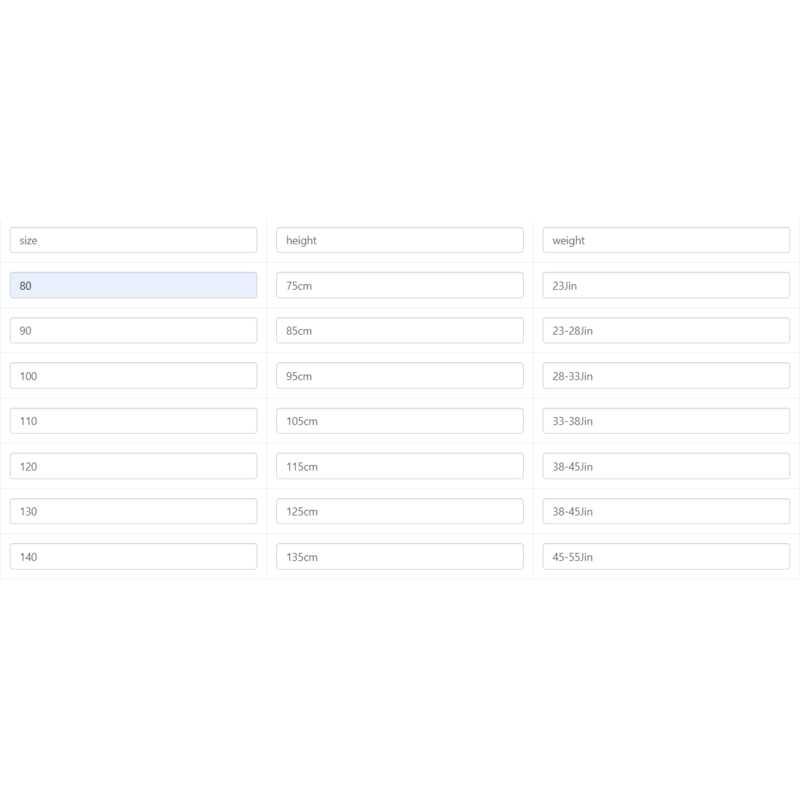Screen dimensions: 800x800
Task: Select the height field showing 115cm
Action: click(399, 466)
